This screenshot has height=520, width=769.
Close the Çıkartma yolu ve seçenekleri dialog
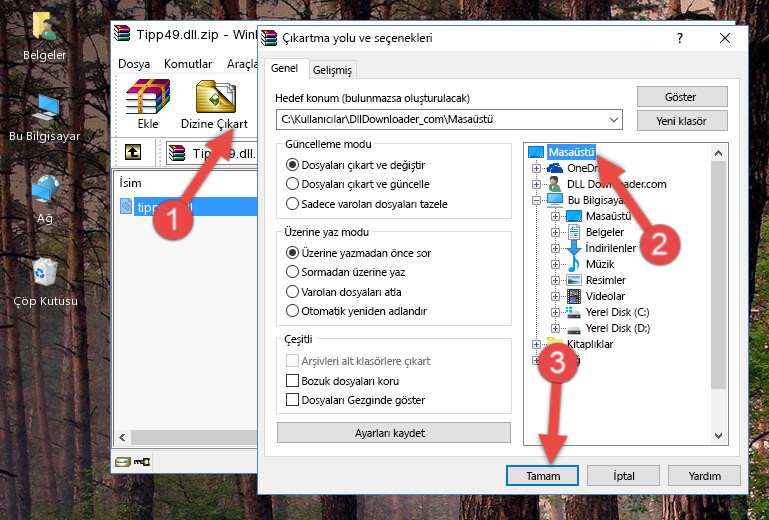725,38
